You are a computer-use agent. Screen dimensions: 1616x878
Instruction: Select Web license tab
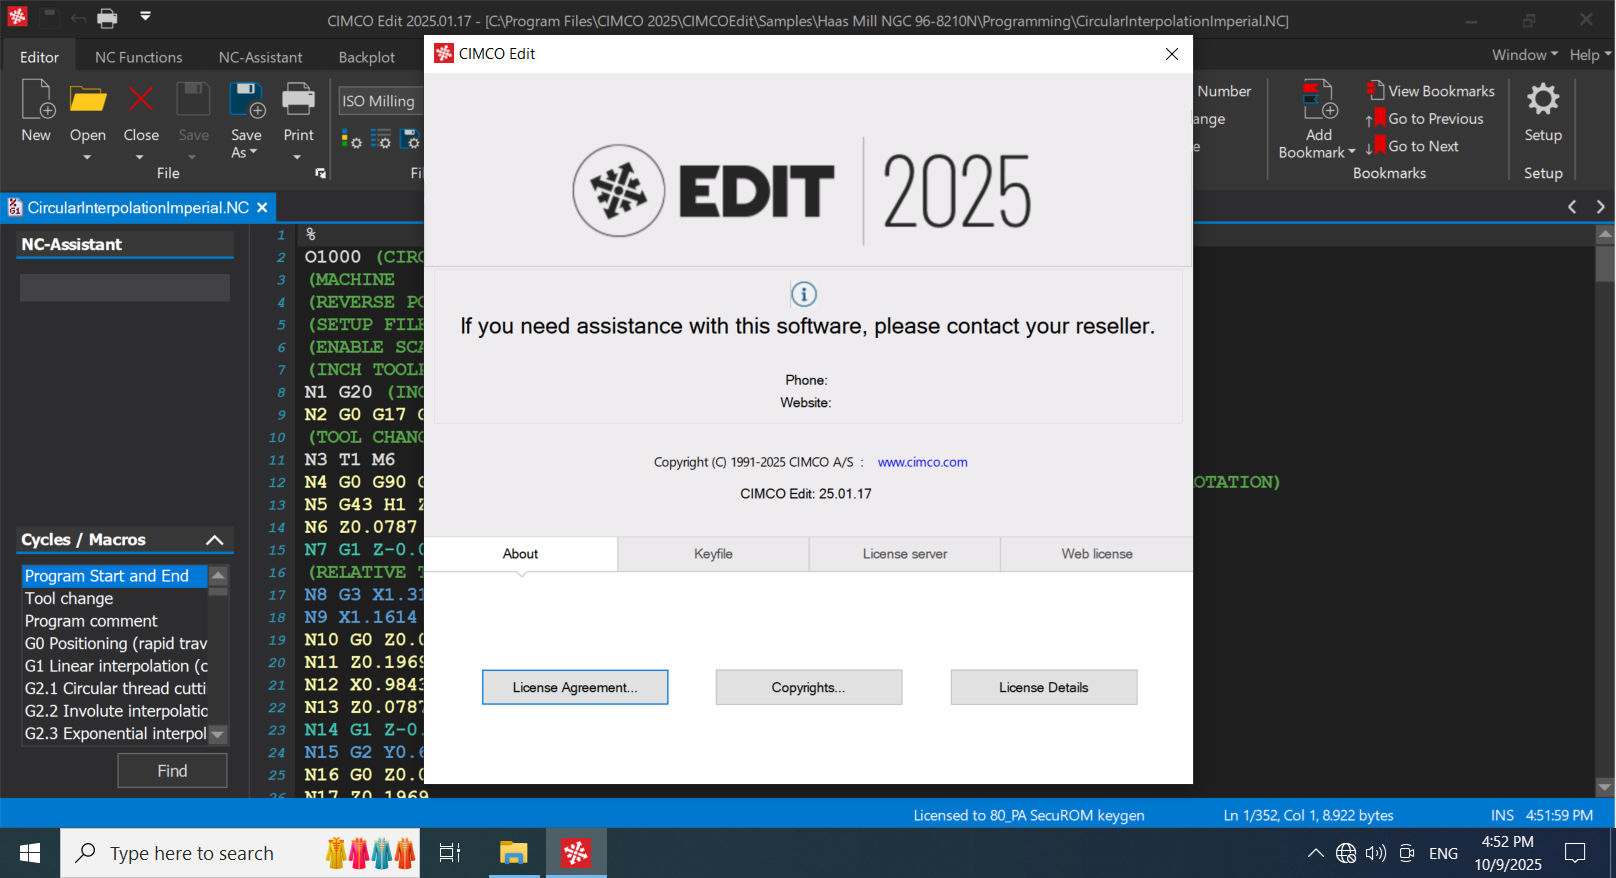click(x=1097, y=554)
